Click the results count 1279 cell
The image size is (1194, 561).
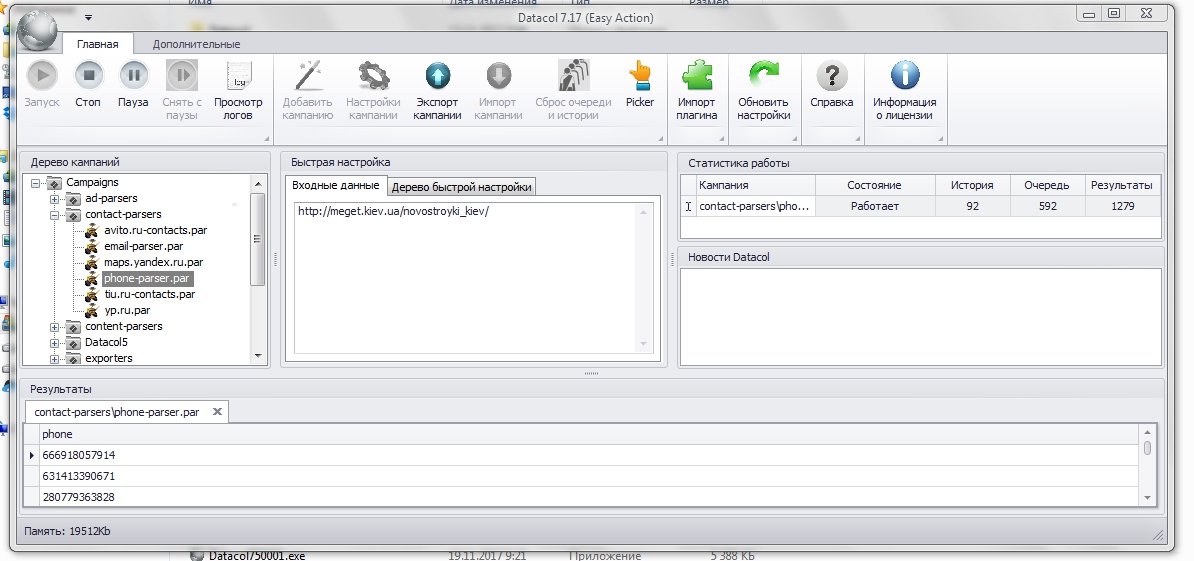(1122, 206)
